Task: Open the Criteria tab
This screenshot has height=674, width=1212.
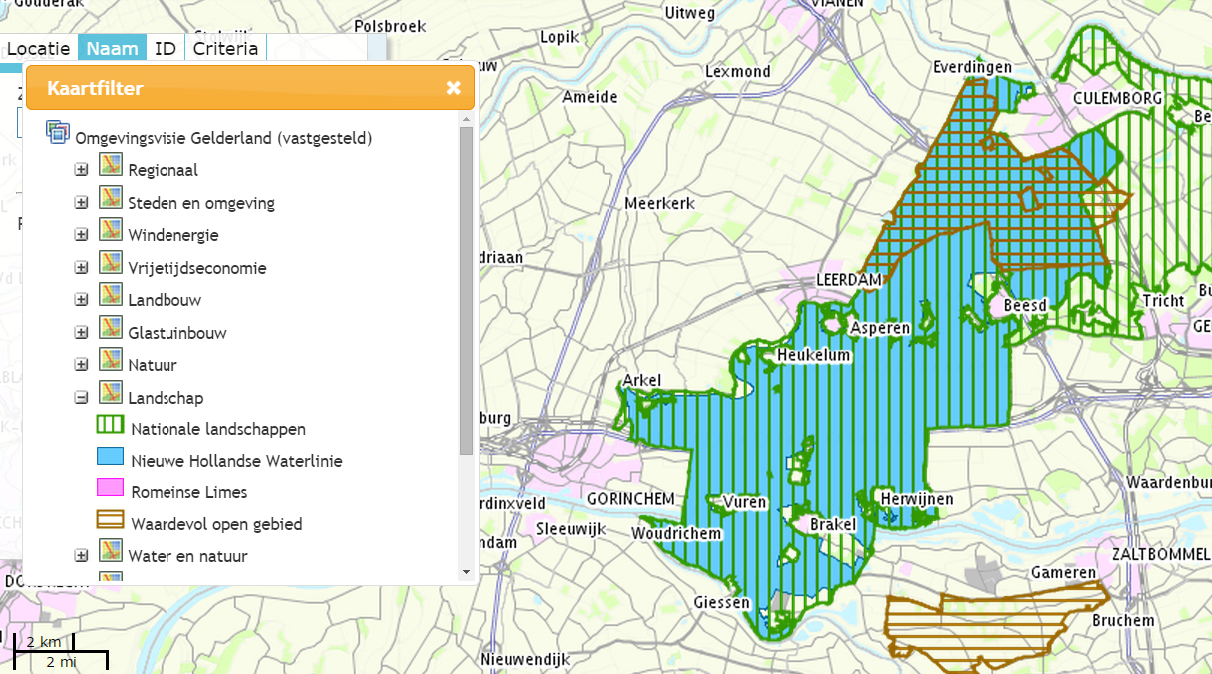Action: tap(225, 47)
